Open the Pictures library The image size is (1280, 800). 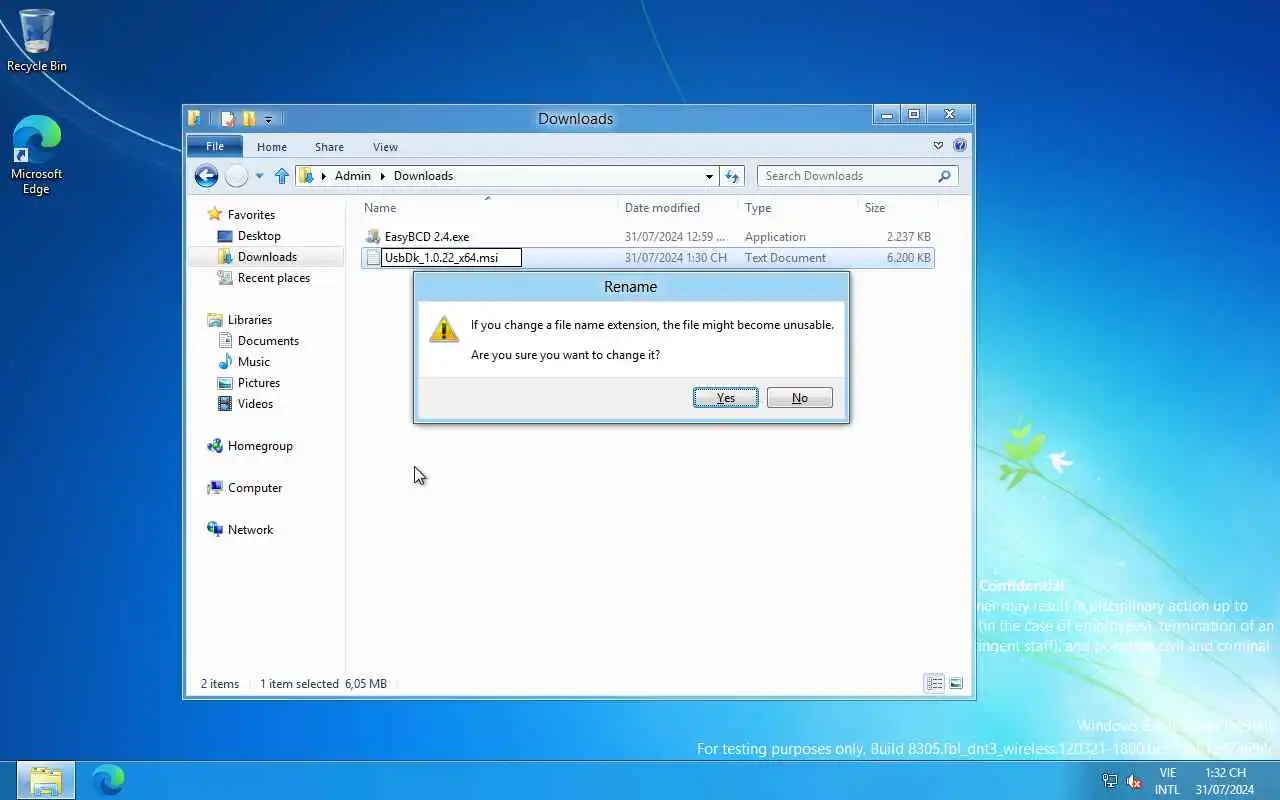coord(259,383)
